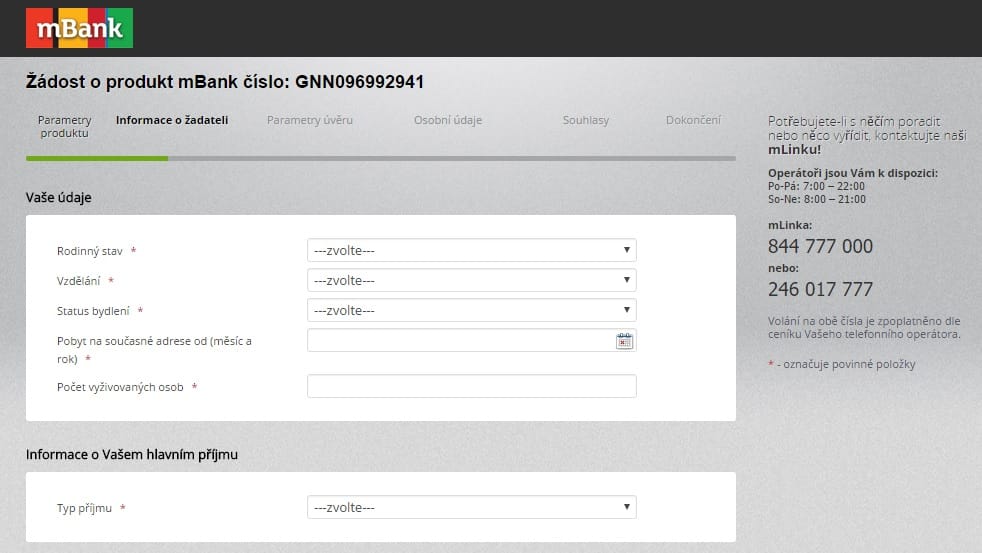The image size is (982, 553).
Task: Open the calendar date picker icon
Action: point(624,341)
